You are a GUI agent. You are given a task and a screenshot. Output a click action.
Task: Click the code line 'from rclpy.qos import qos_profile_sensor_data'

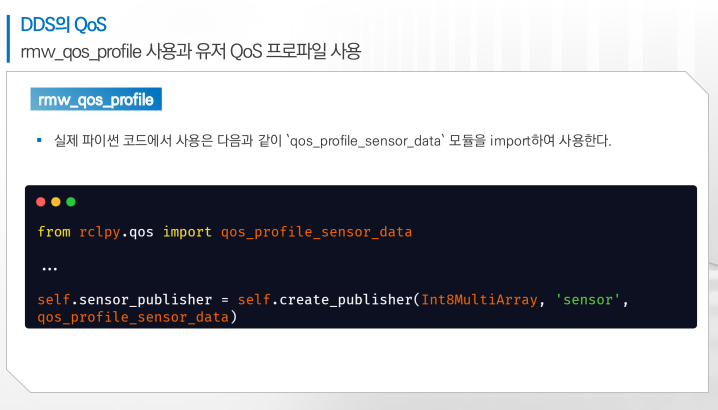(x=225, y=232)
